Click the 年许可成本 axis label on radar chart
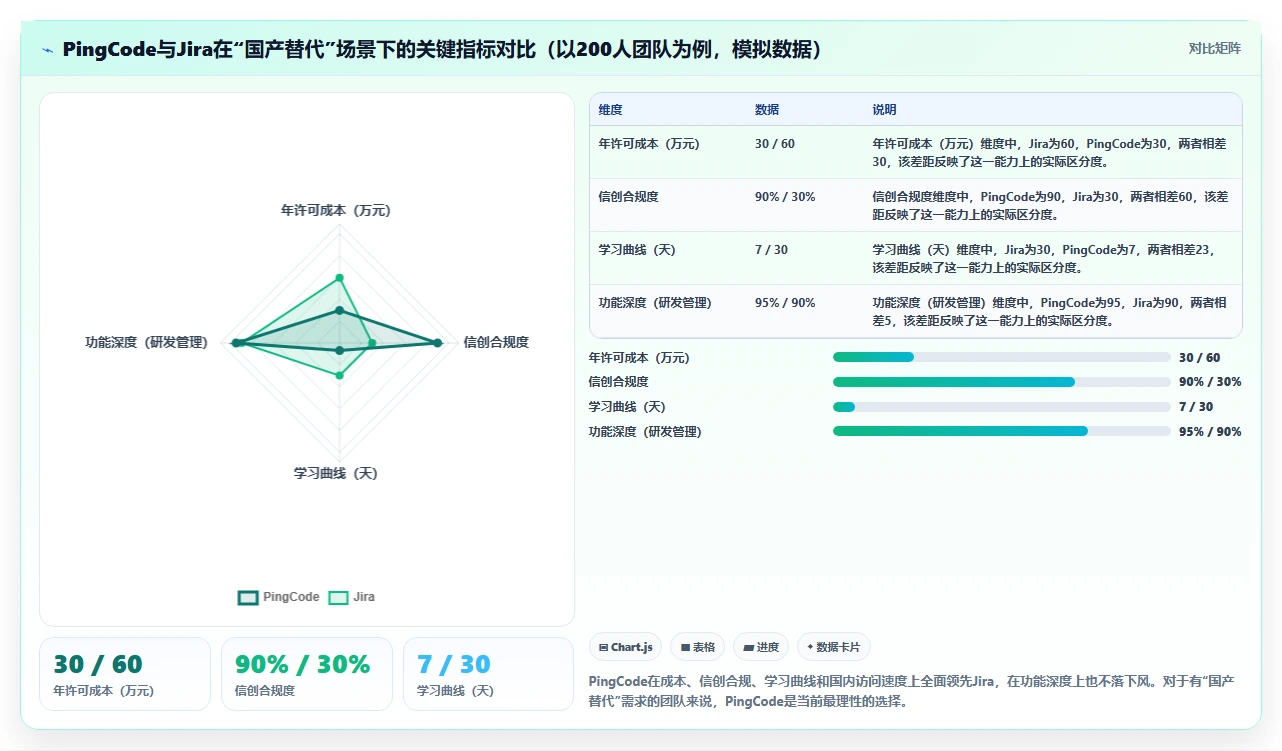This screenshot has height=751, width=1282. pyautogui.click(x=336, y=210)
